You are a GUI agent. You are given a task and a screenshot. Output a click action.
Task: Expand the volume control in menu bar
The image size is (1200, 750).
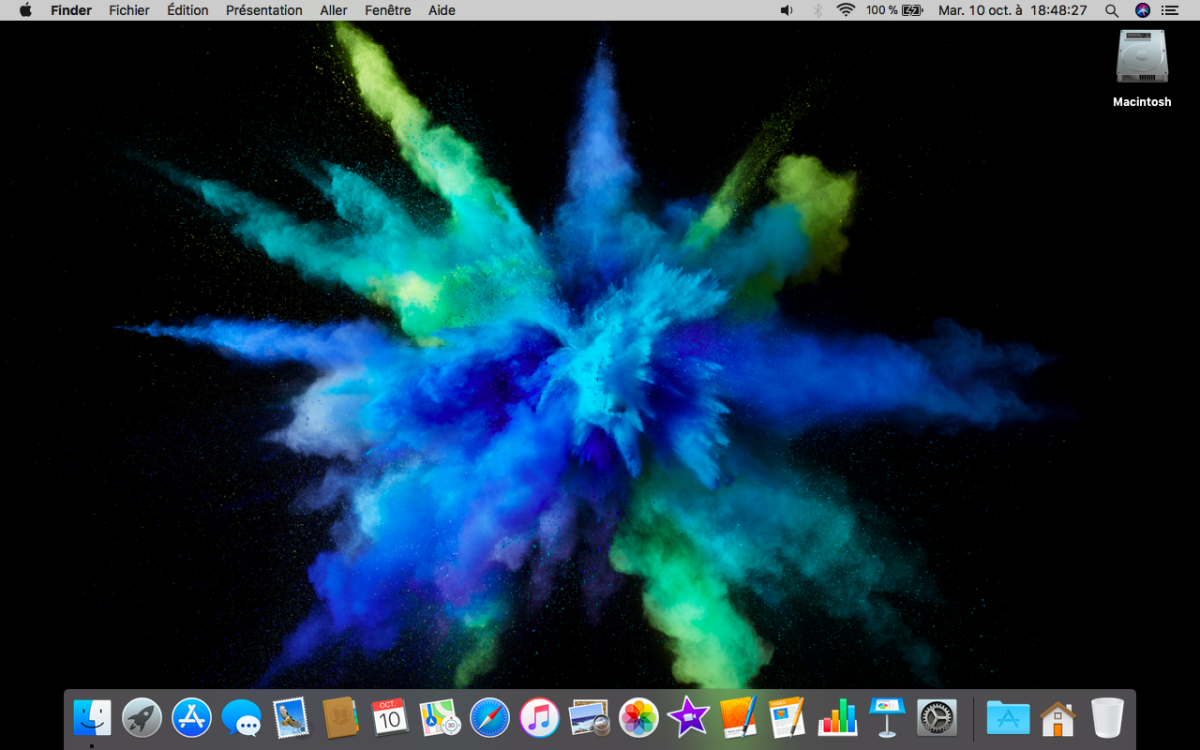click(786, 10)
